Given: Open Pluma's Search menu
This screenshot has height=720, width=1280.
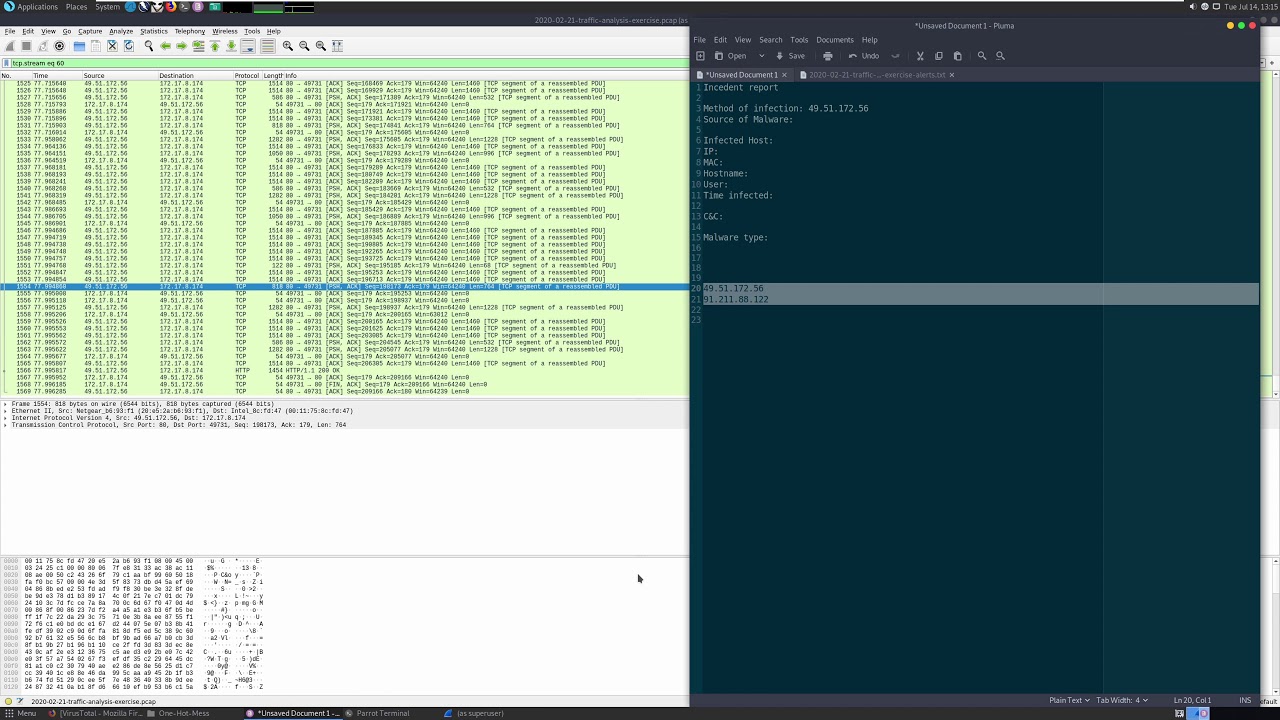Looking at the screenshot, I should 770,40.
